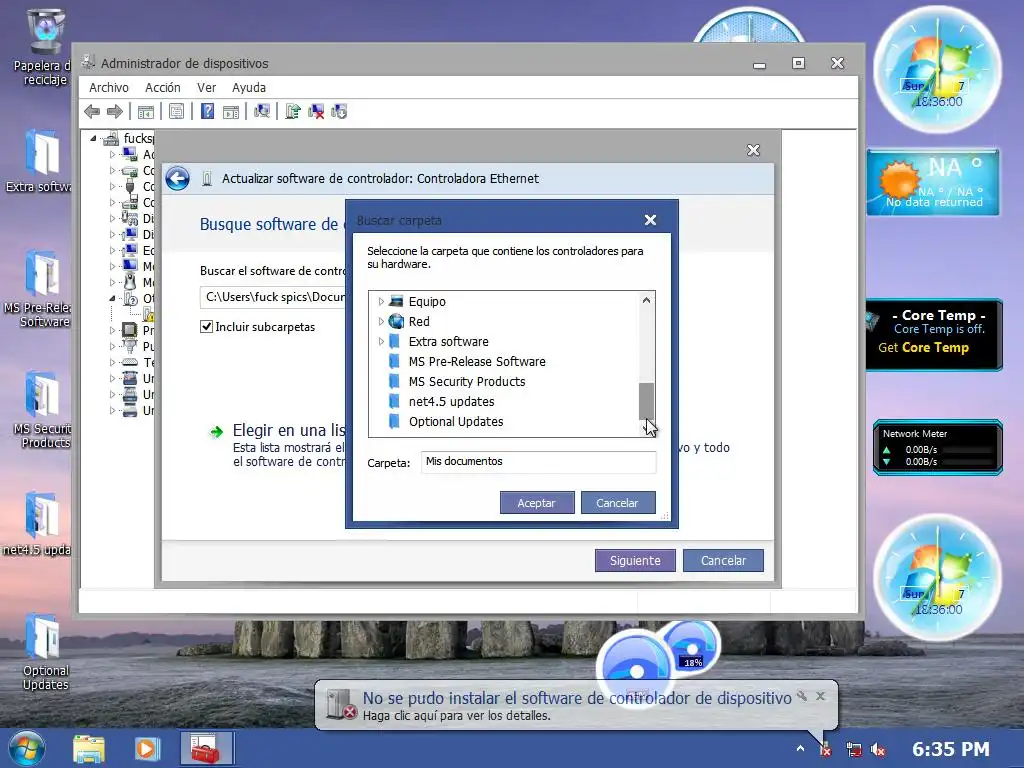Collapse the root computer node in Device Manager
The width and height of the screenshot is (1024, 768).
(93, 138)
